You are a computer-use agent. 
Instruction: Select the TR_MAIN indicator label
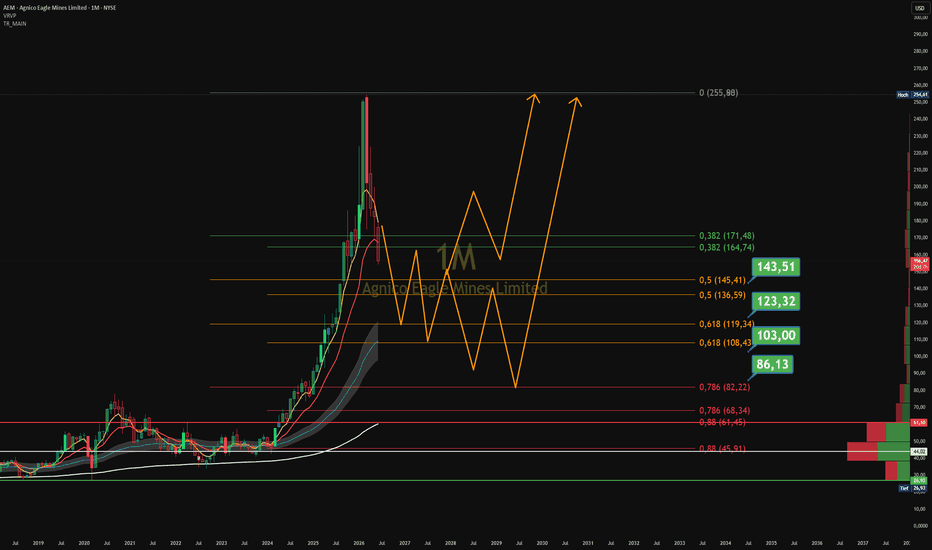tap(14, 24)
